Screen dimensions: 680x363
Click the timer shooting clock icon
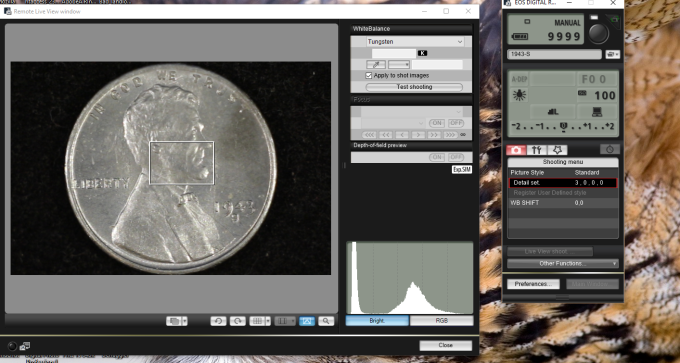(x=610, y=149)
